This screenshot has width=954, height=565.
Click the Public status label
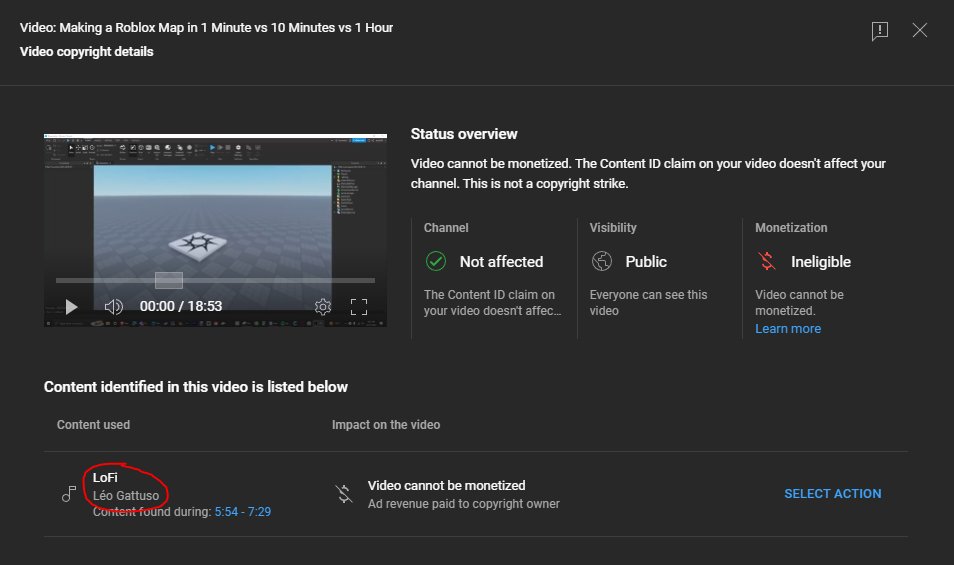coord(646,262)
